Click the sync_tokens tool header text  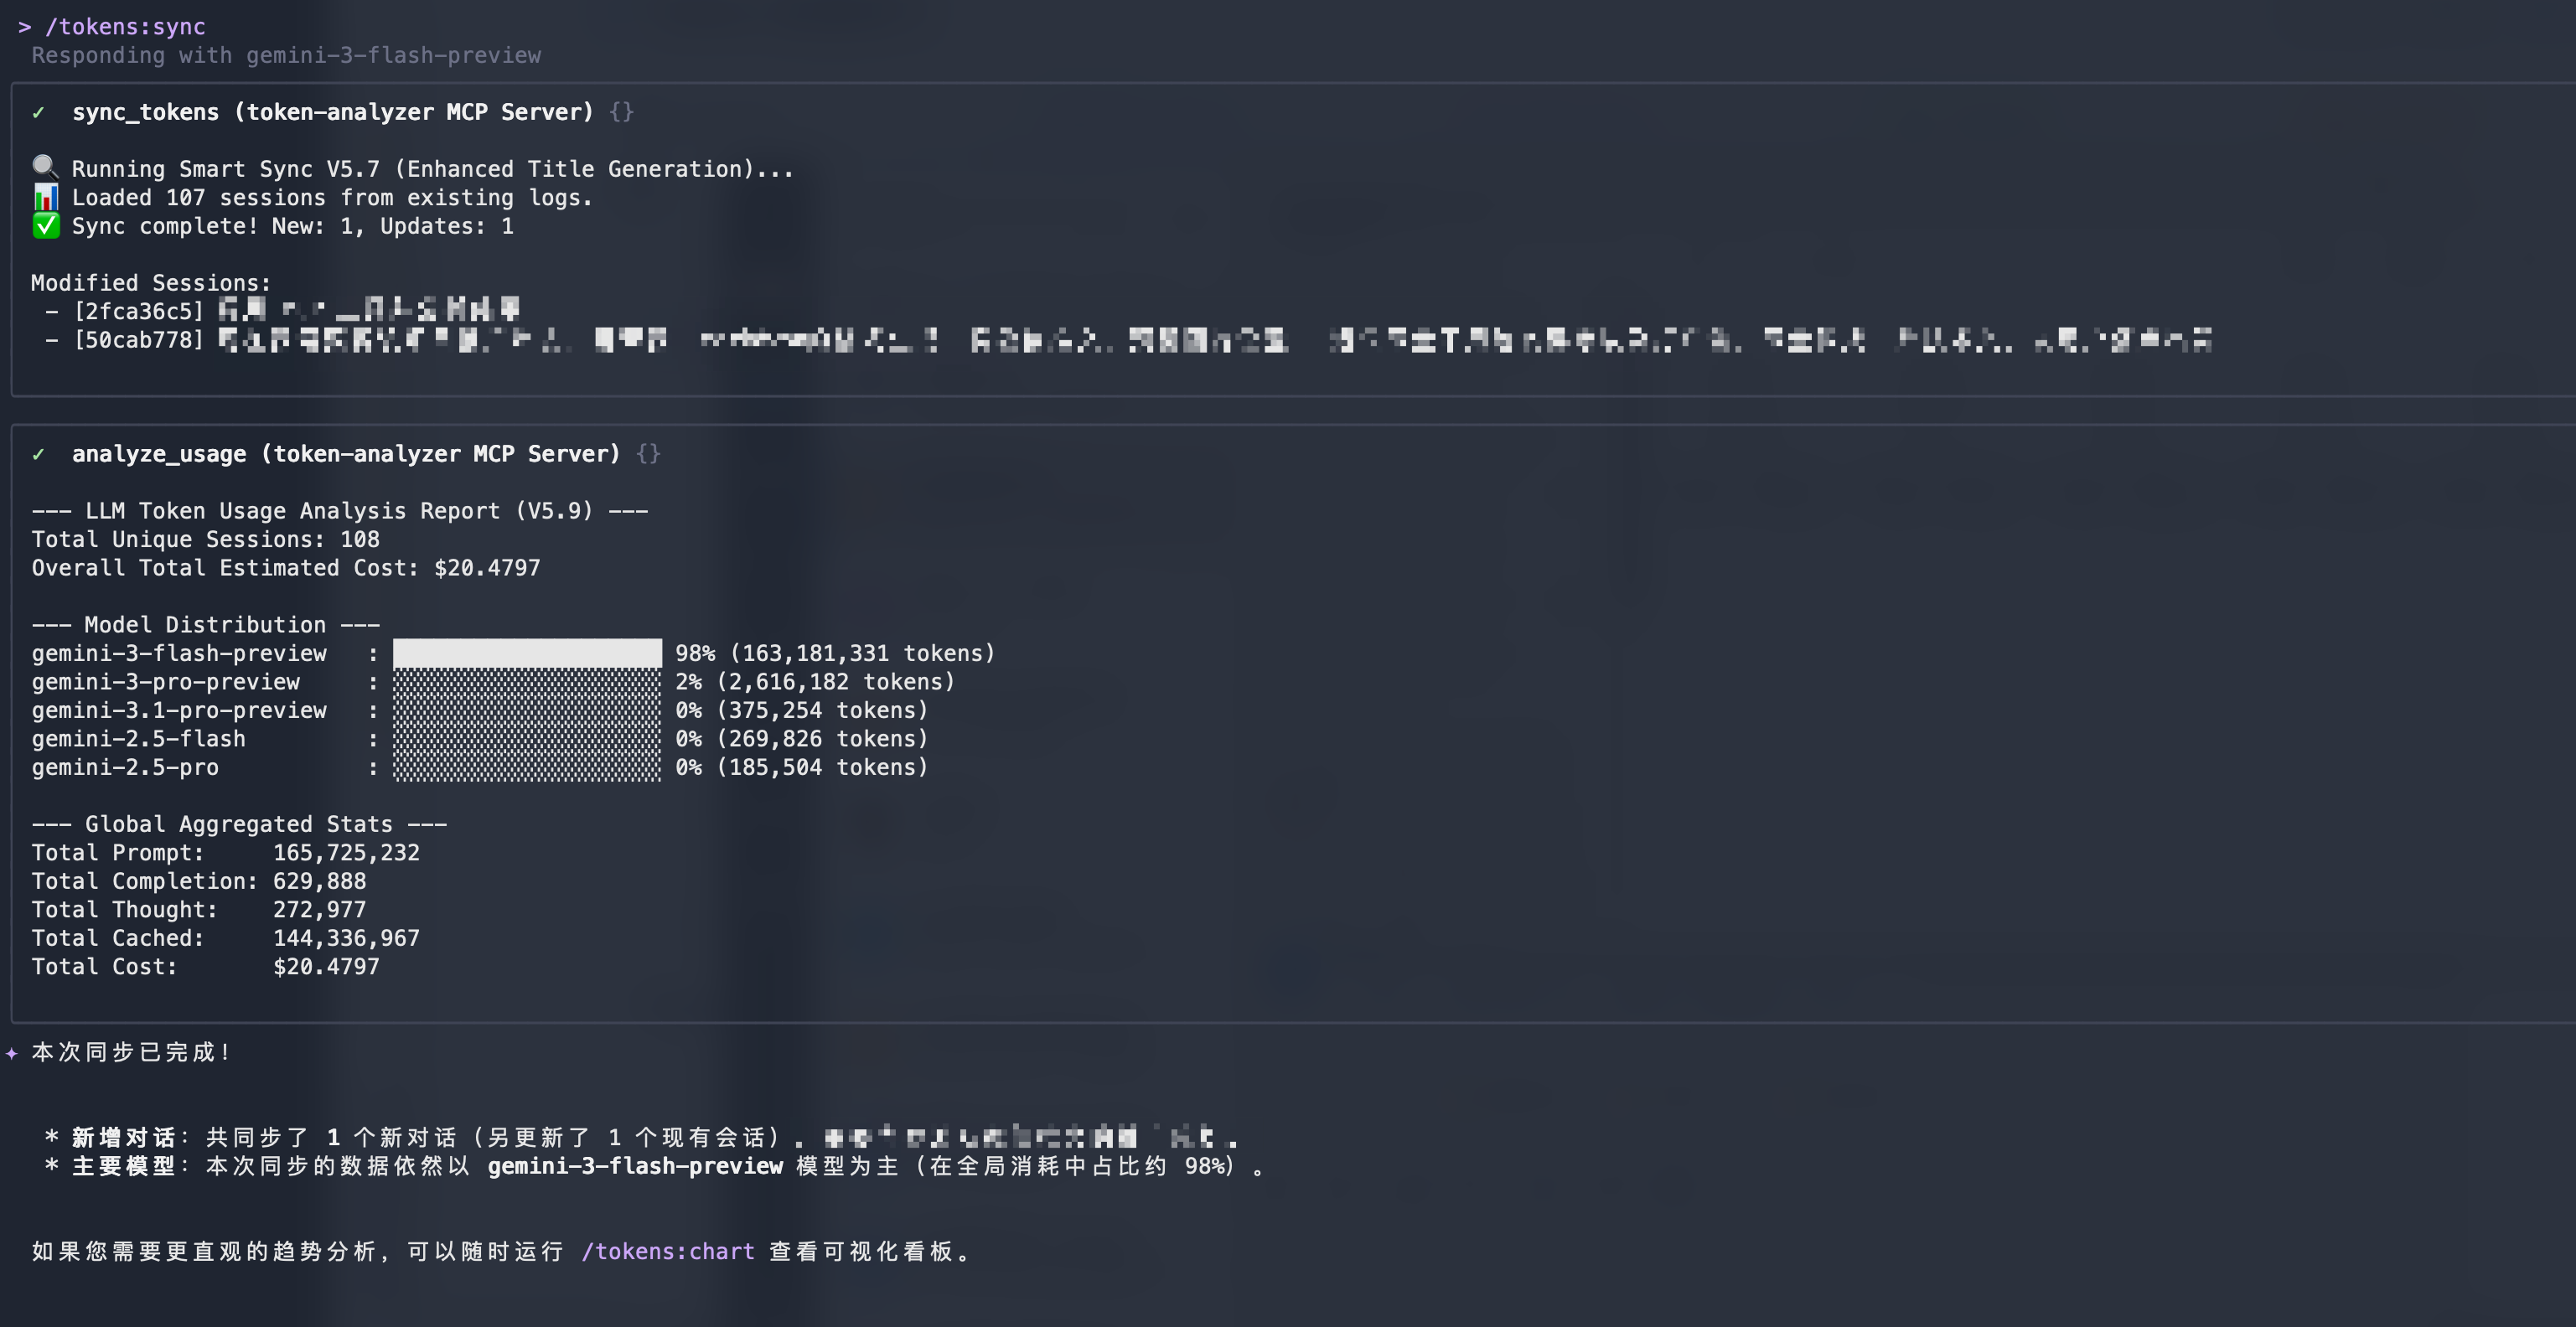click(333, 112)
